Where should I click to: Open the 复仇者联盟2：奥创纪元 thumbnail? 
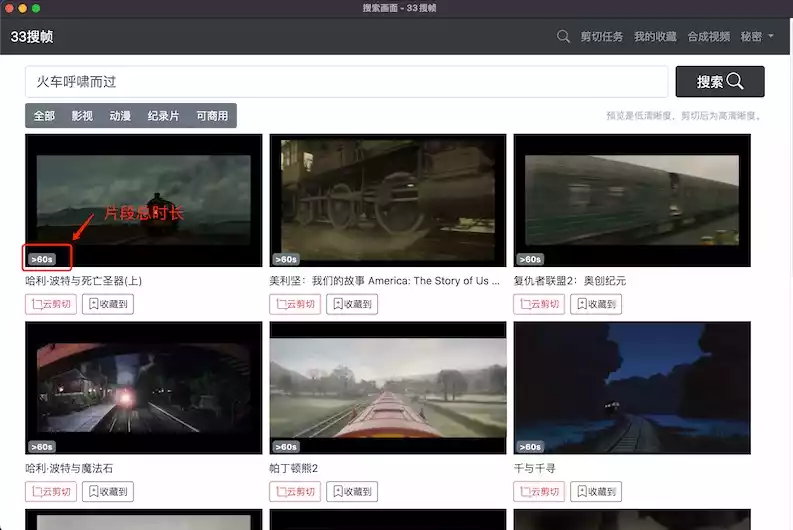[x=632, y=200]
